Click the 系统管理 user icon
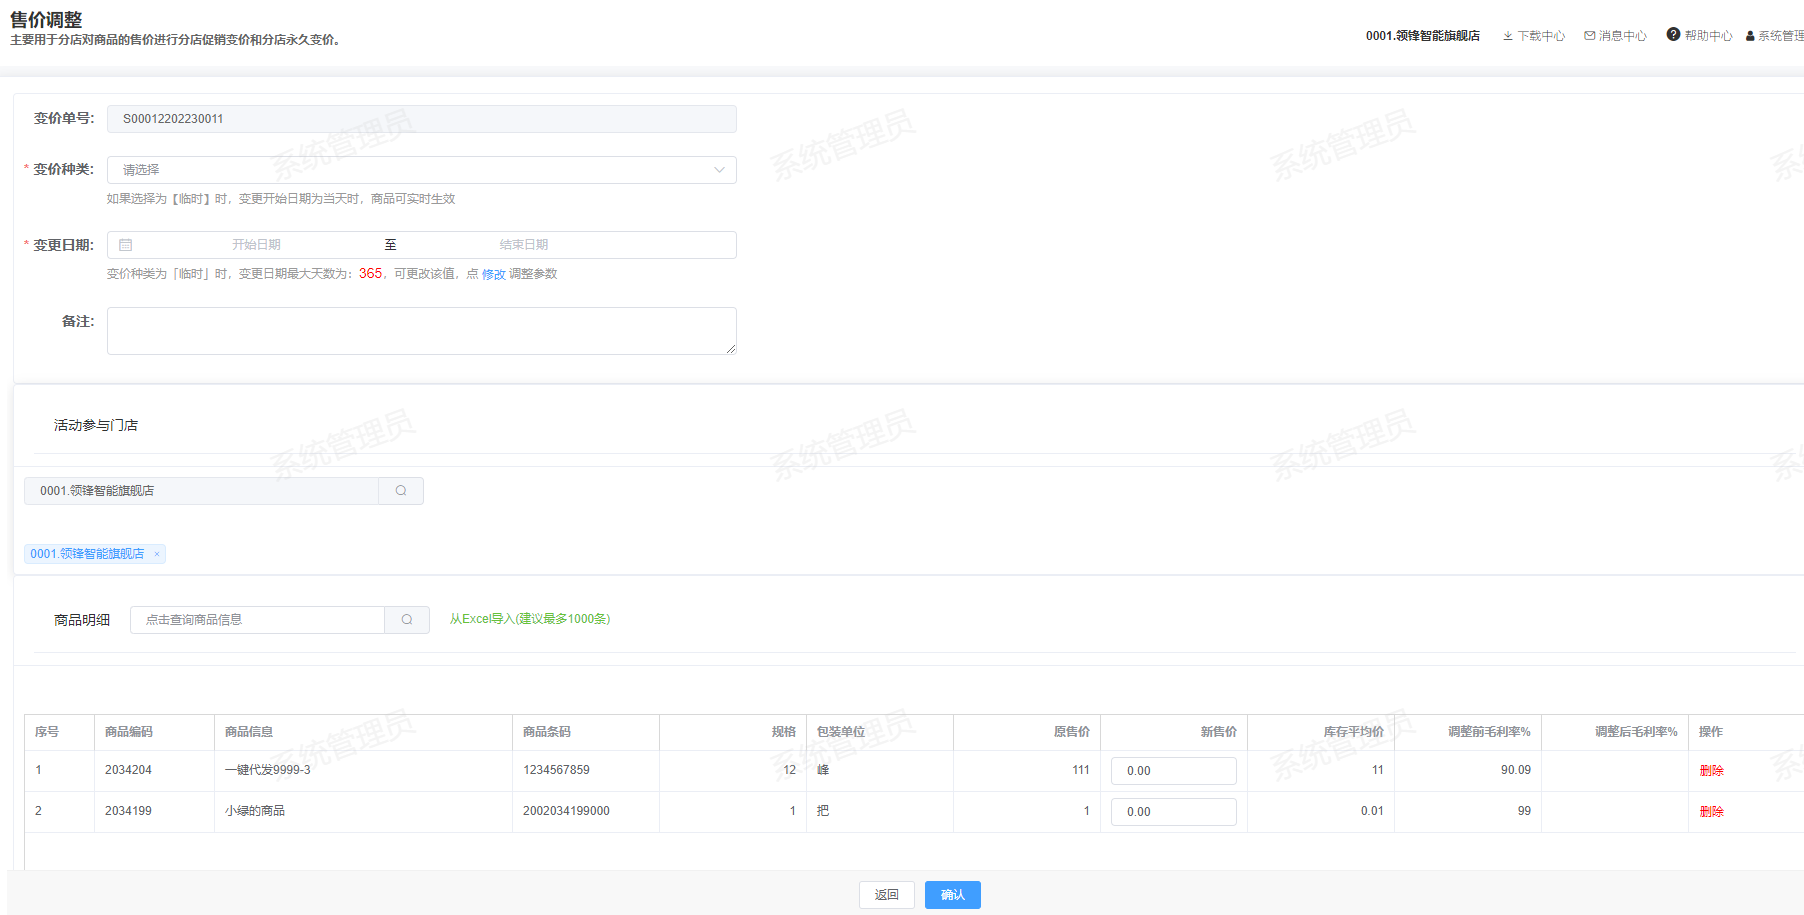Screen dimensions: 1804x915 tap(1750, 36)
